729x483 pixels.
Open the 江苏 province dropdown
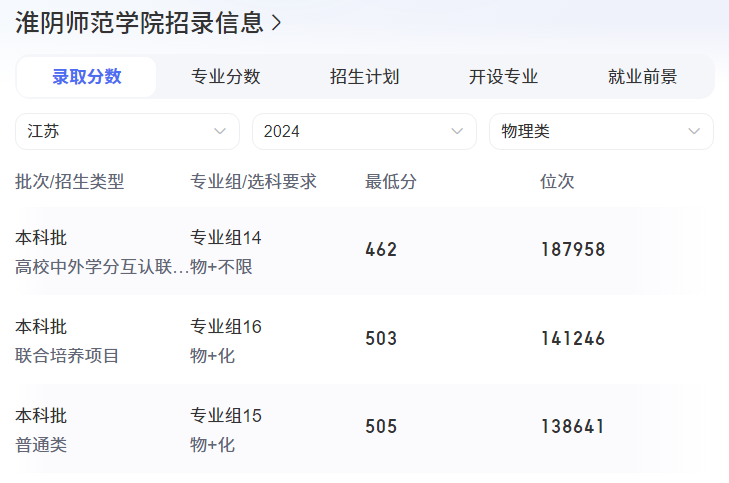click(127, 132)
